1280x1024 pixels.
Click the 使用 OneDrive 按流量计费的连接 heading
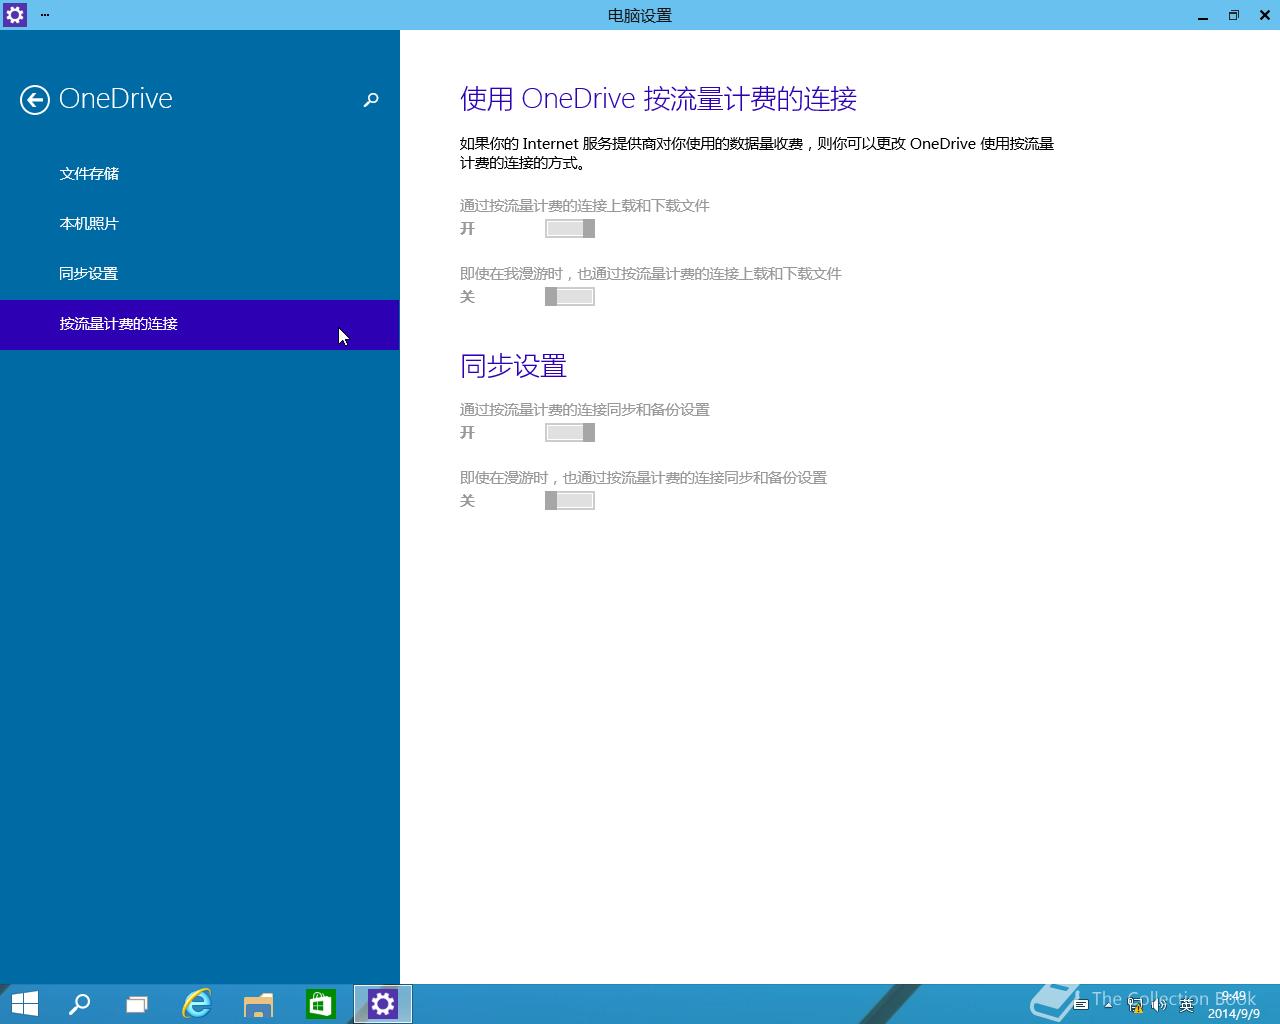[x=658, y=98]
